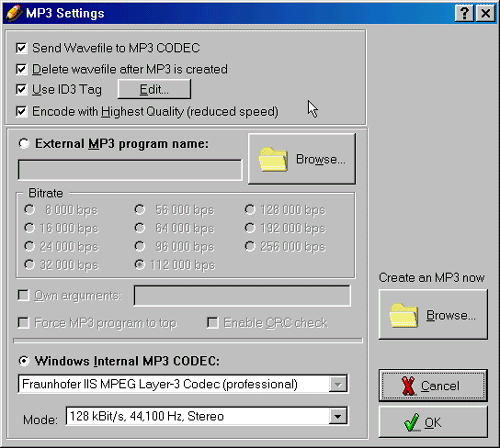Toggle Own arguments checkbox
500x448 pixels.
23,295
